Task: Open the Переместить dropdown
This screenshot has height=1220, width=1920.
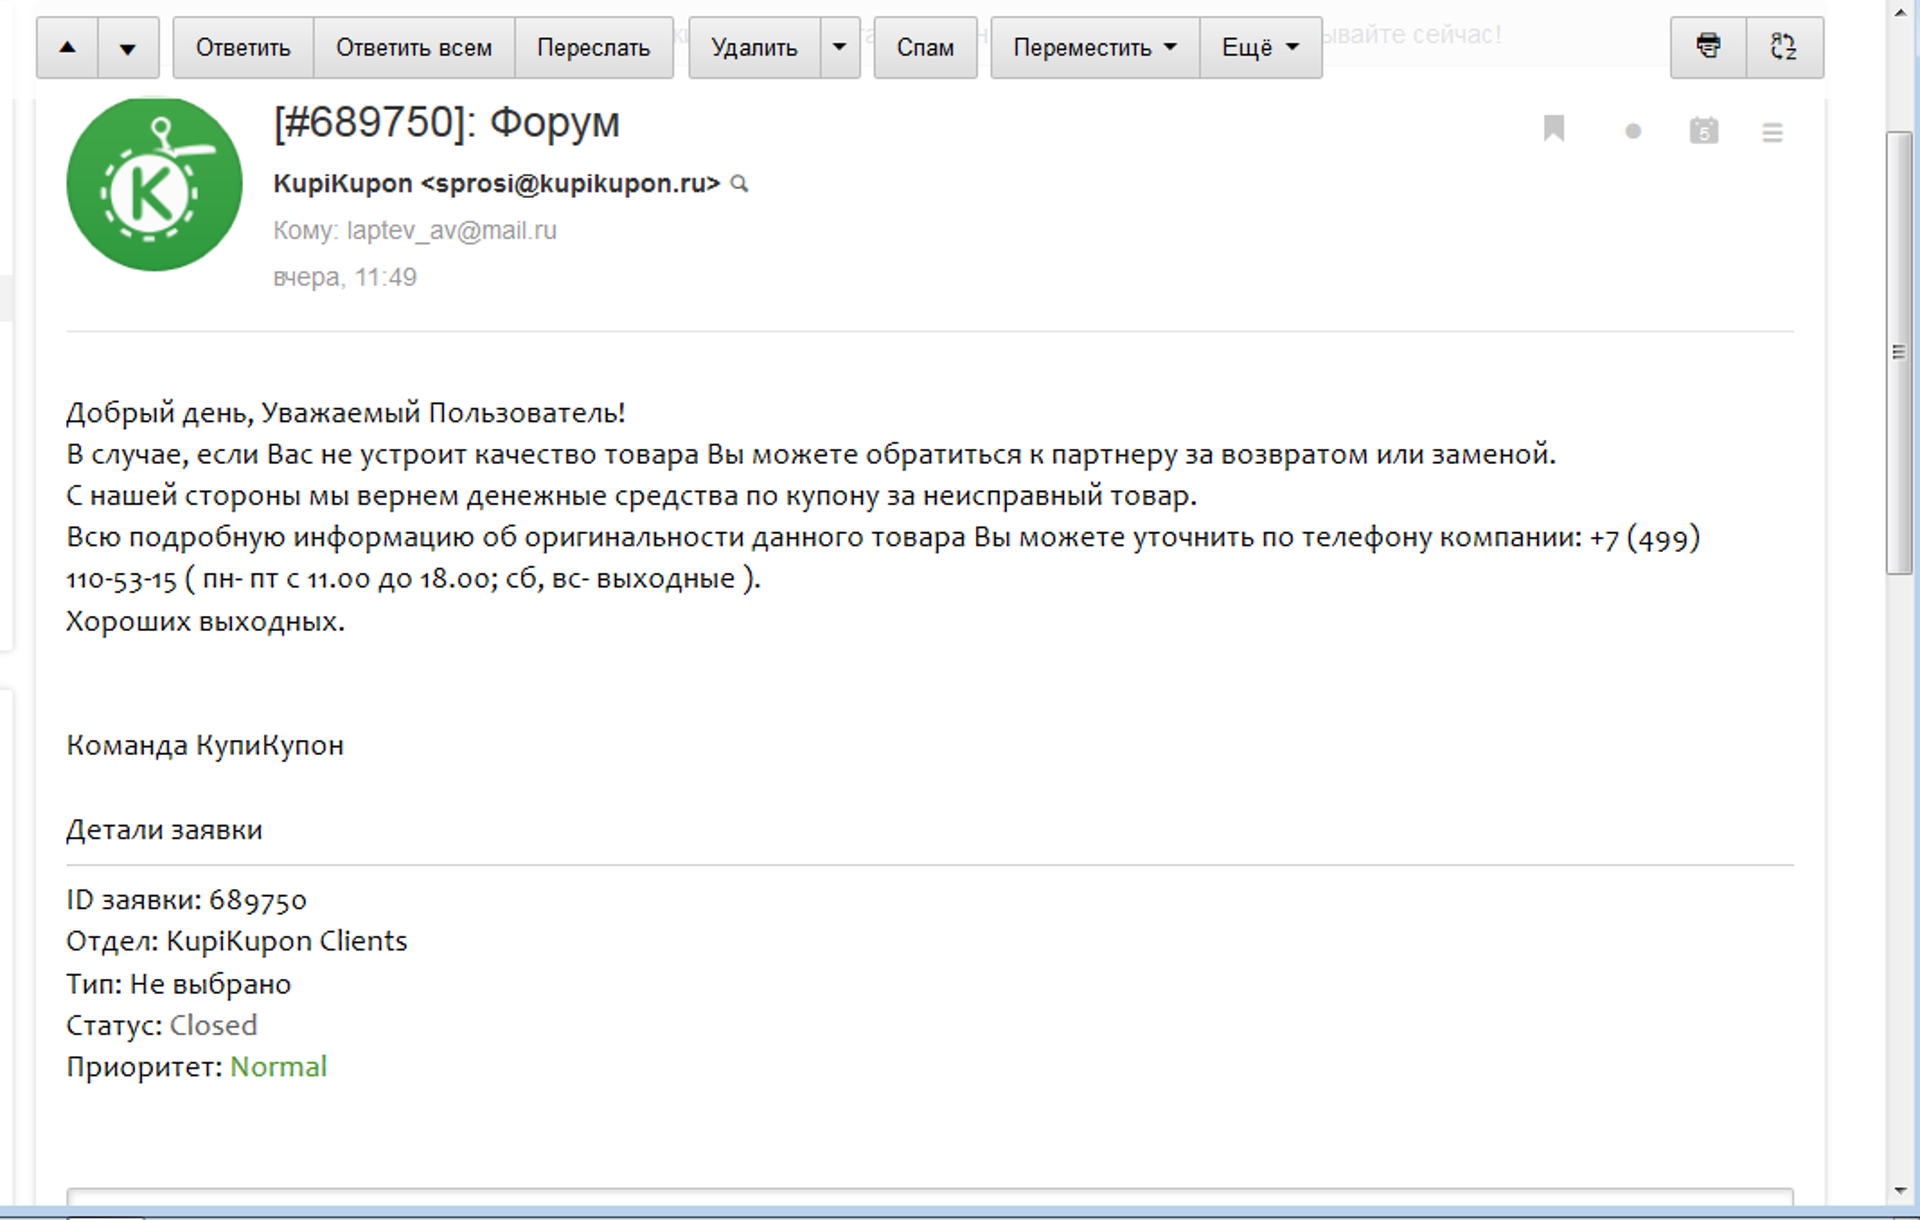Action: (x=1095, y=47)
